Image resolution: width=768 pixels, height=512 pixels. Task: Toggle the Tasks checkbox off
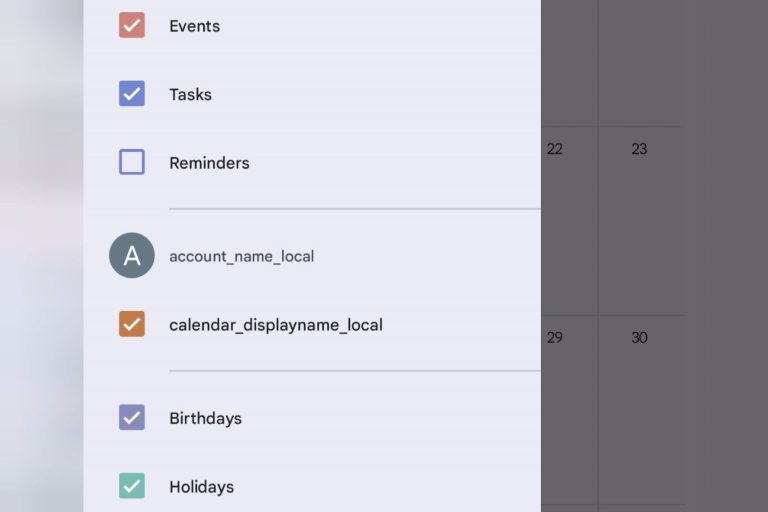click(x=132, y=94)
